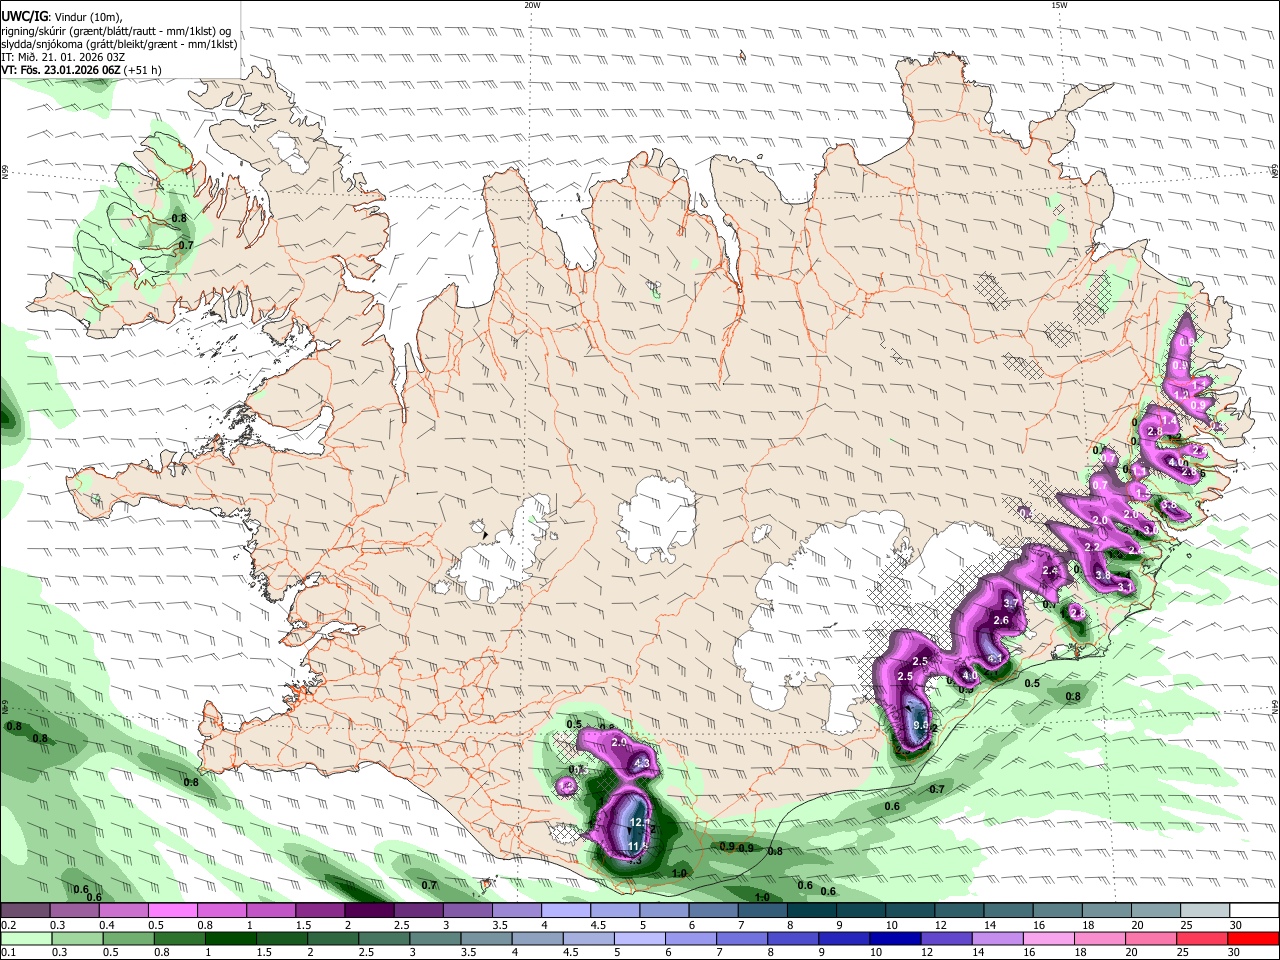
Task: Pick the darkest green lower swatch between 1 and 1.5
Action: 230,939
